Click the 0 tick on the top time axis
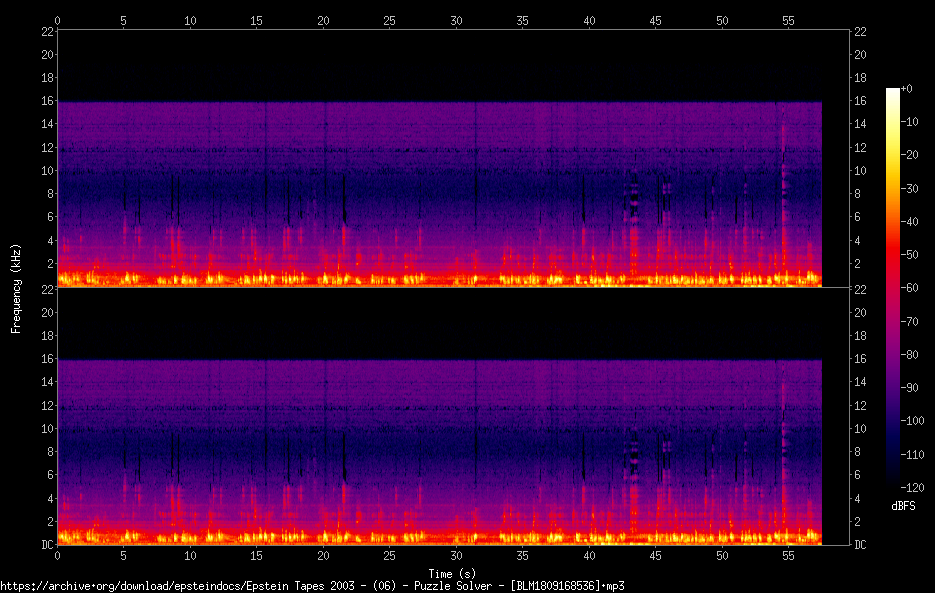Image resolution: width=935 pixels, height=593 pixels. click(x=58, y=20)
